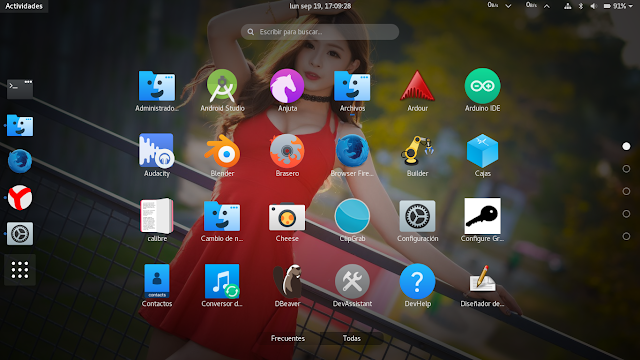Launch Android Studio
Viewport: 640px width, 360px height.
222,91
